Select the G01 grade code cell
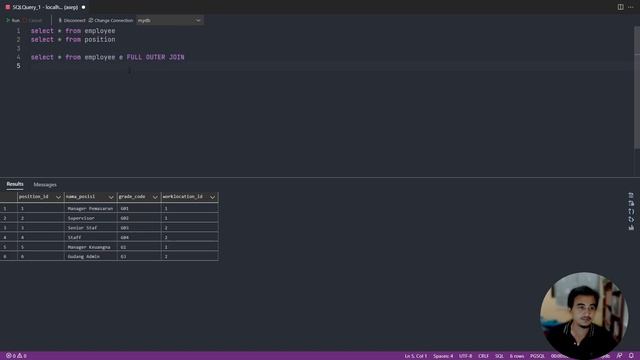This screenshot has height=360, width=640. [x=139, y=208]
